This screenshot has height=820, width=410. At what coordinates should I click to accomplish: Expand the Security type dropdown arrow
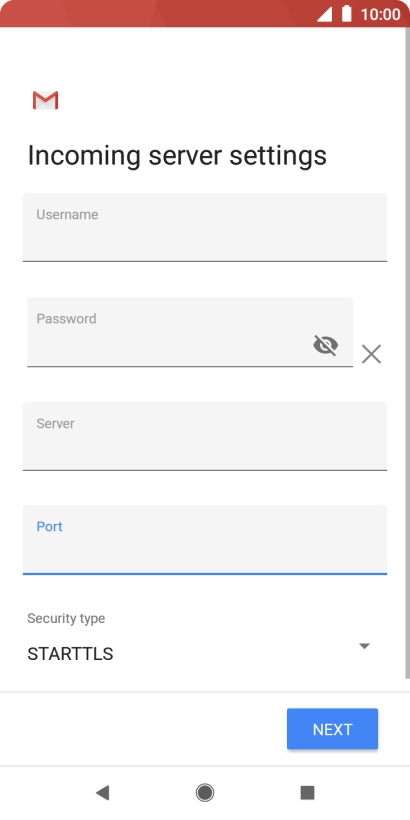tap(365, 646)
